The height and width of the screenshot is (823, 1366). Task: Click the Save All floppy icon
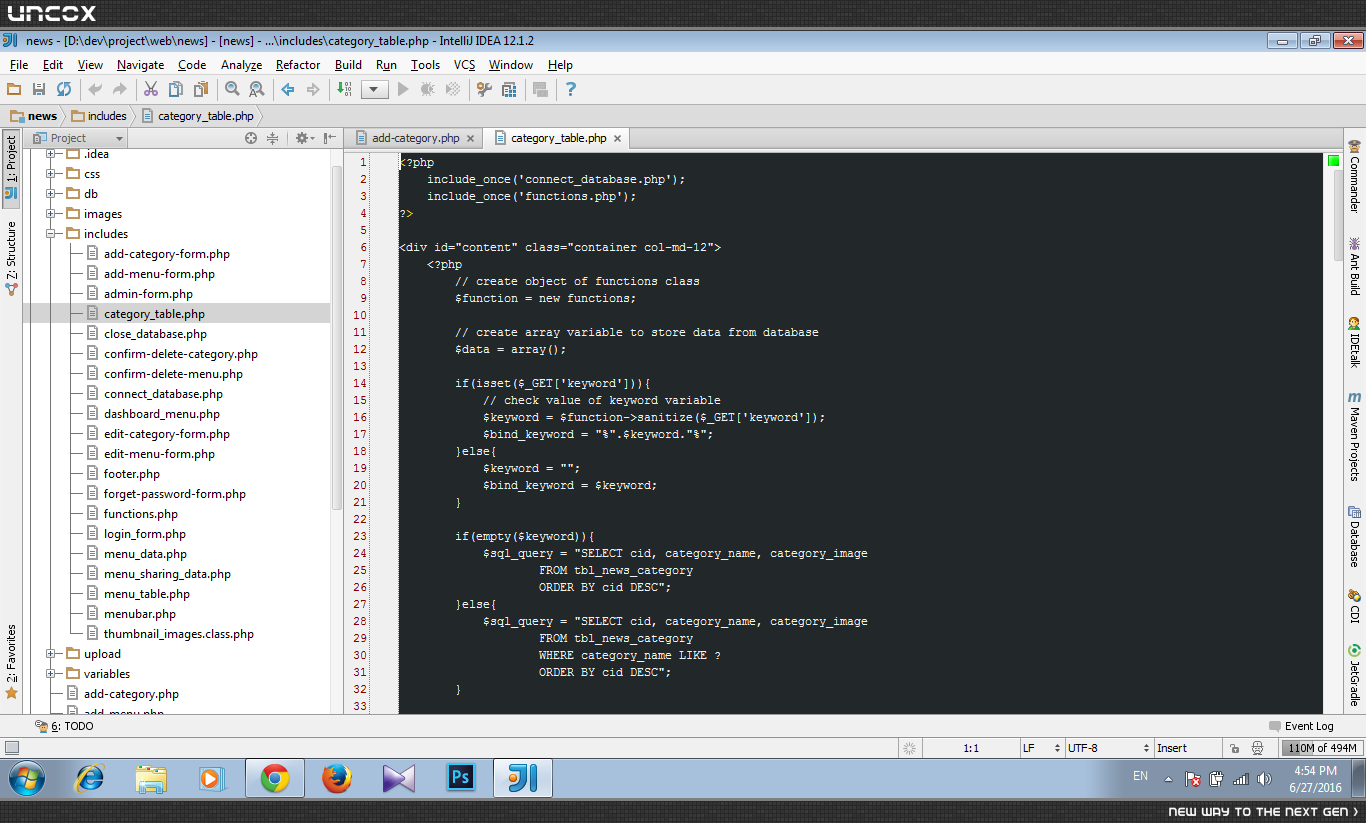tap(40, 90)
